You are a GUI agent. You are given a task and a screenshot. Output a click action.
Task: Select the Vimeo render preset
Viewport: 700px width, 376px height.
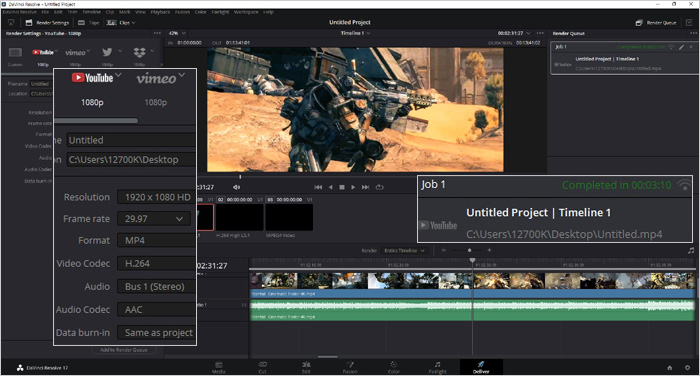[75, 52]
